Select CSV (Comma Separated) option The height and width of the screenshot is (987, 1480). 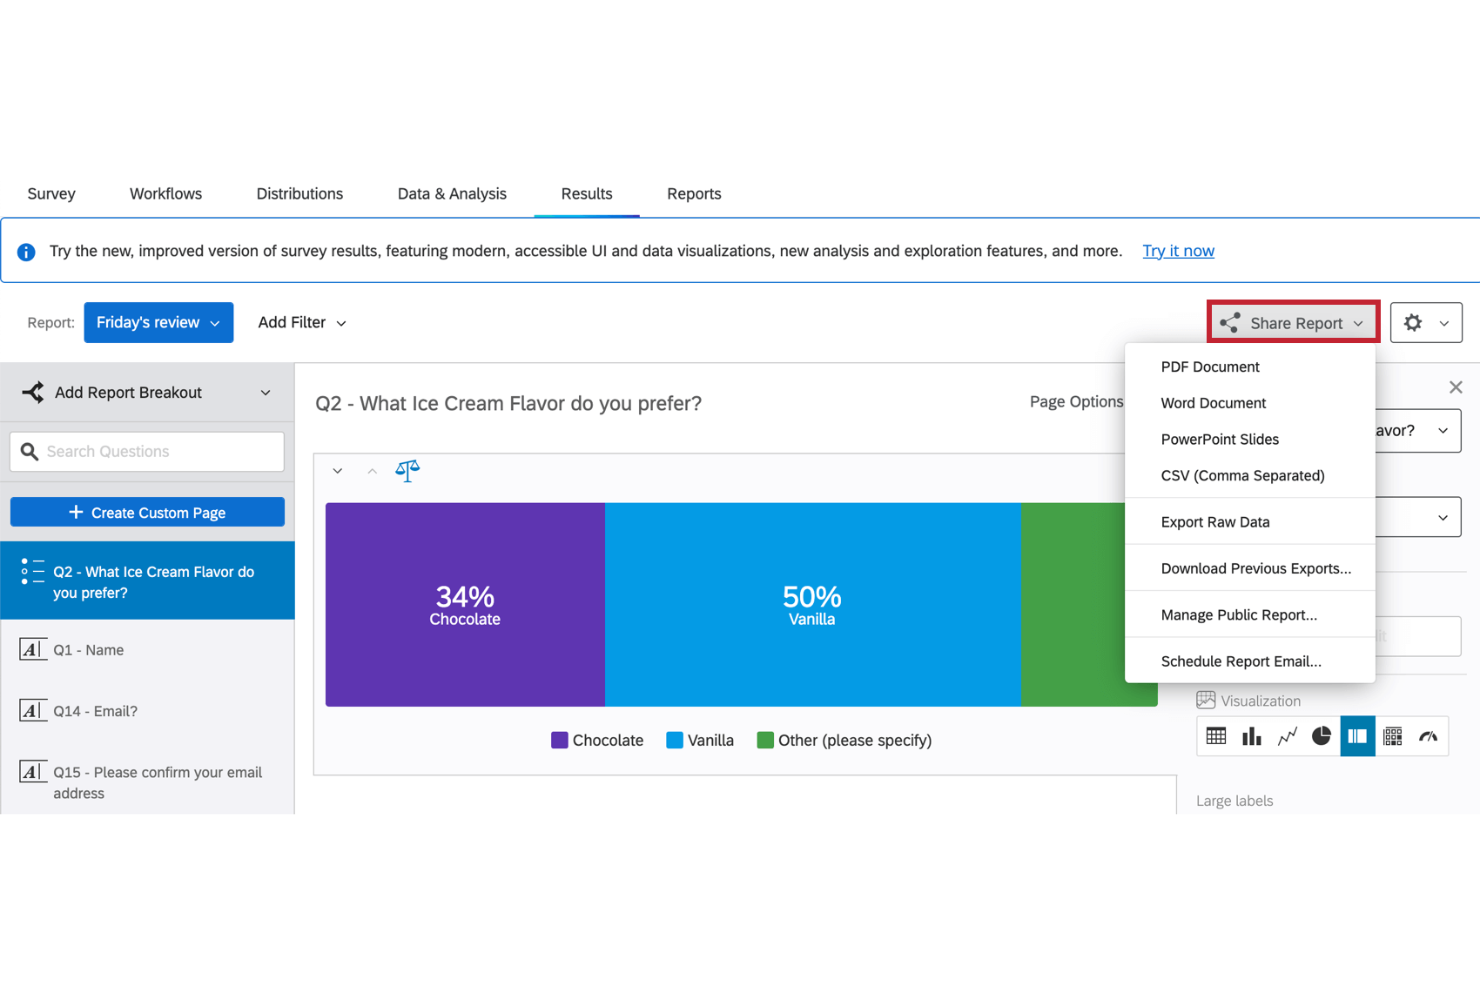coord(1250,476)
